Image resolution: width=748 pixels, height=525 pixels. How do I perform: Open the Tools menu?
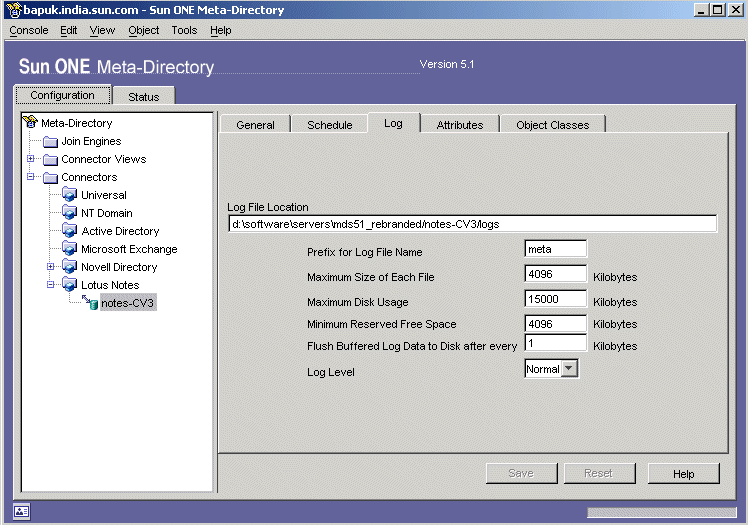184,31
